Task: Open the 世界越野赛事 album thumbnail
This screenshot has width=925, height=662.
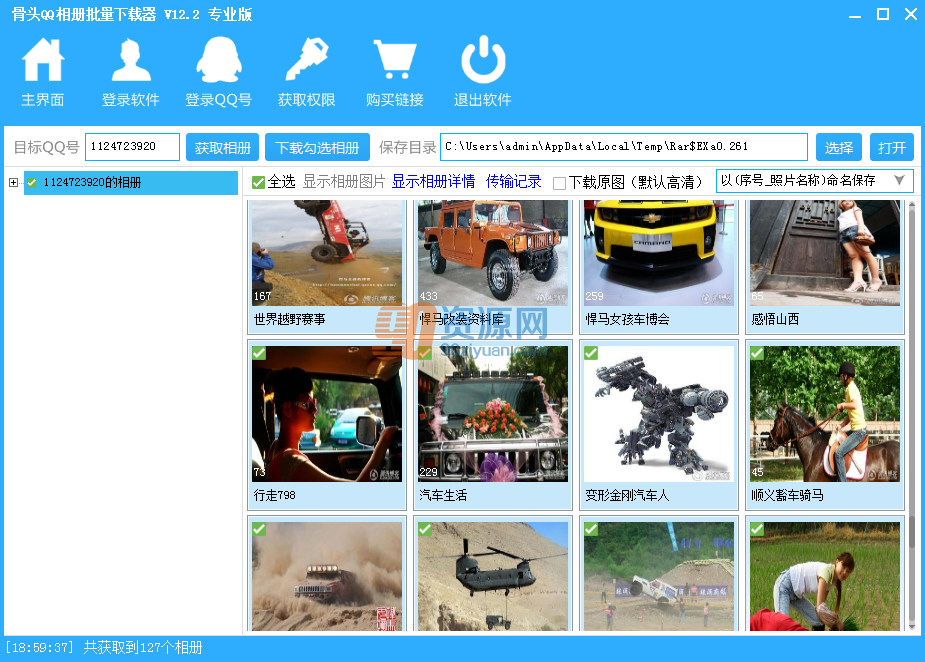Action: pyautogui.click(x=327, y=253)
